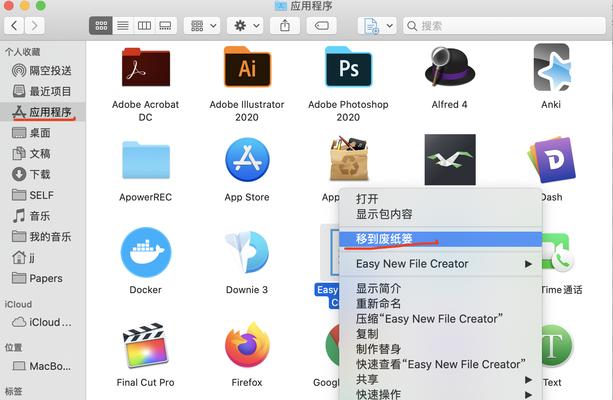Select the Anki star icon
The height and width of the screenshot is (400, 613).
coord(552,67)
